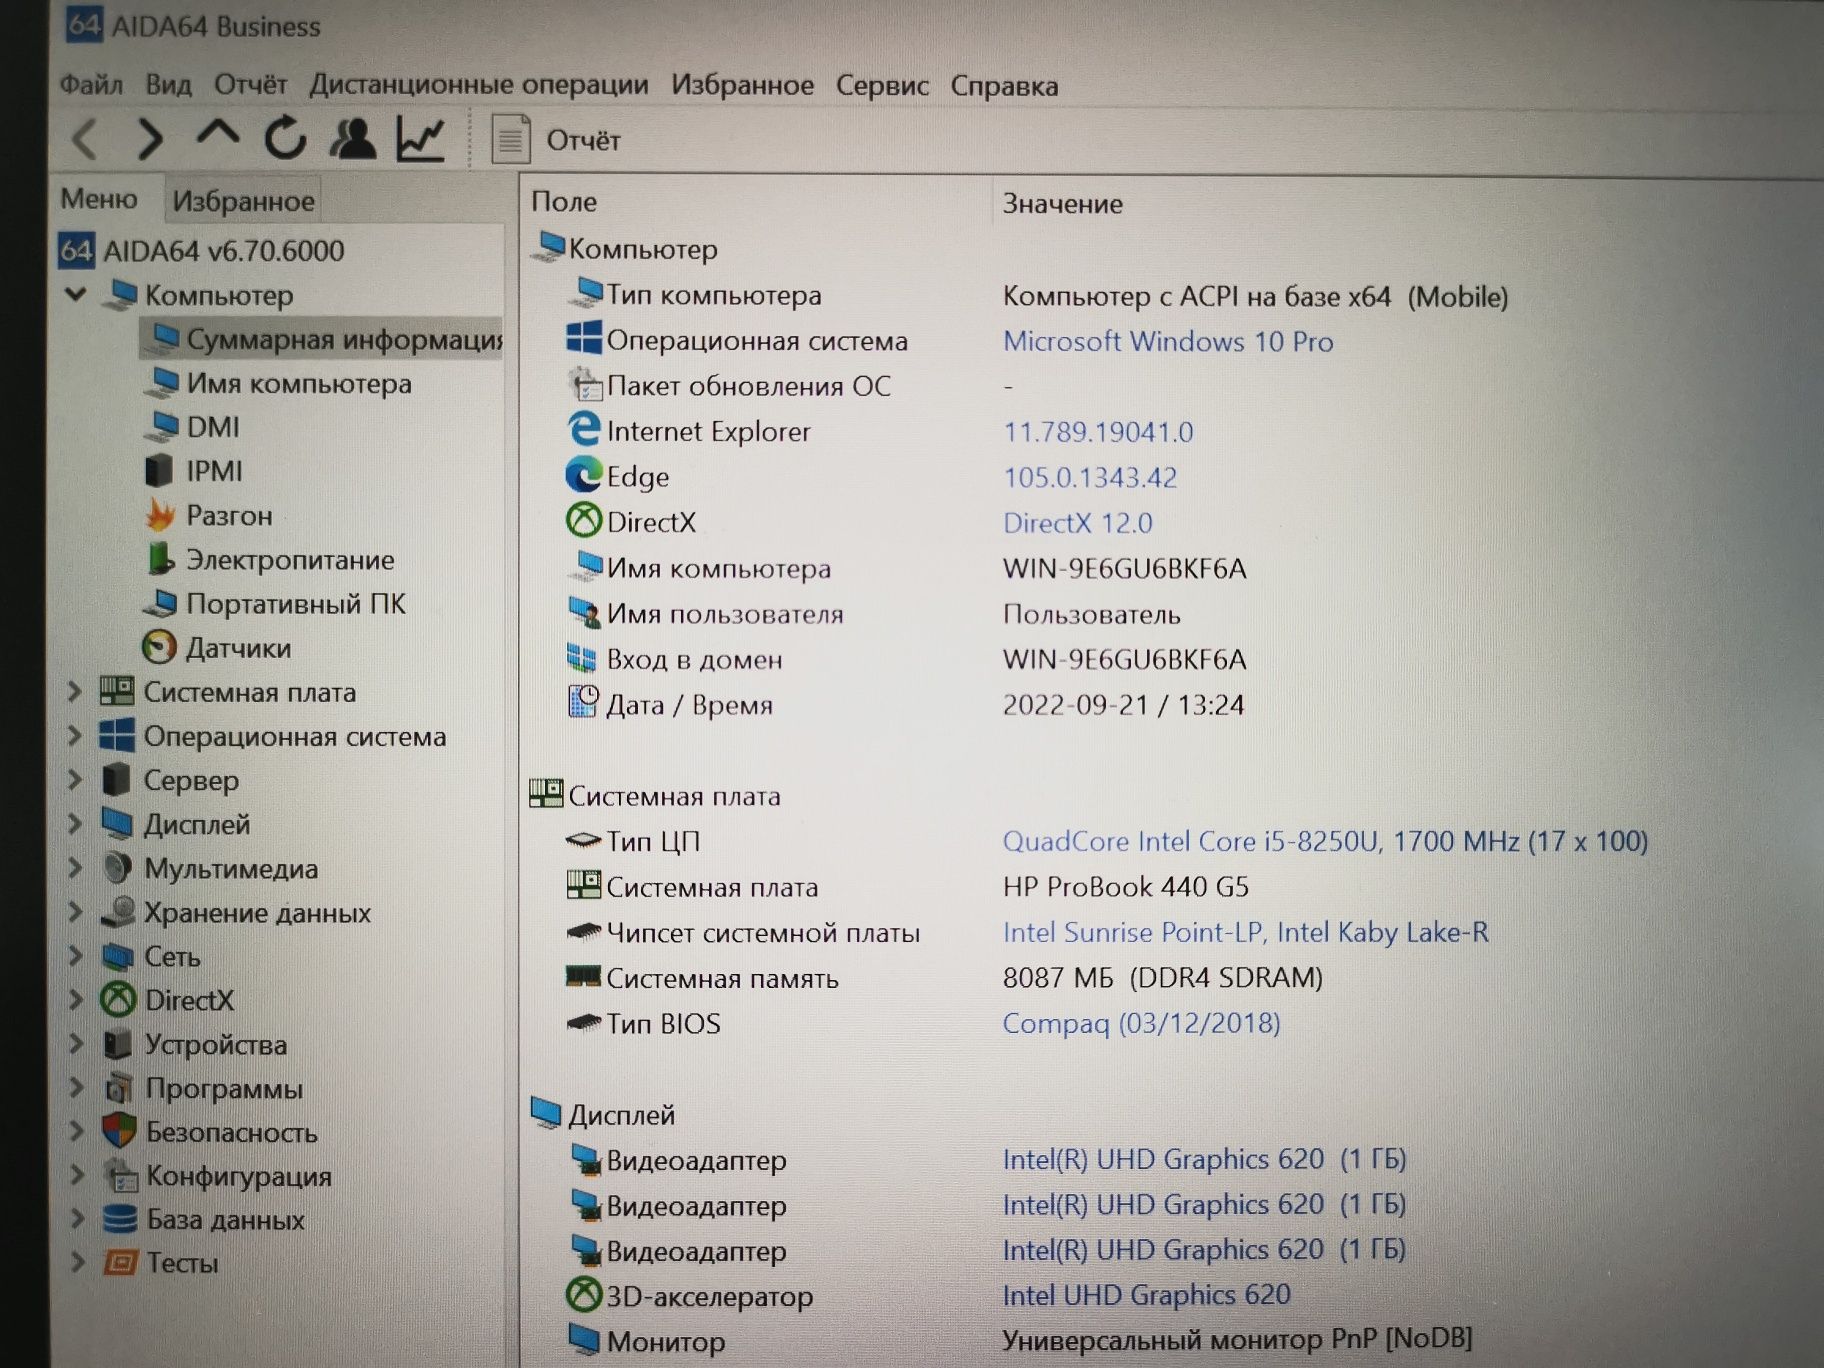Screen dimensions: 1824x1368
Task: Click the Поле column header
Action: pyautogui.click(x=563, y=202)
